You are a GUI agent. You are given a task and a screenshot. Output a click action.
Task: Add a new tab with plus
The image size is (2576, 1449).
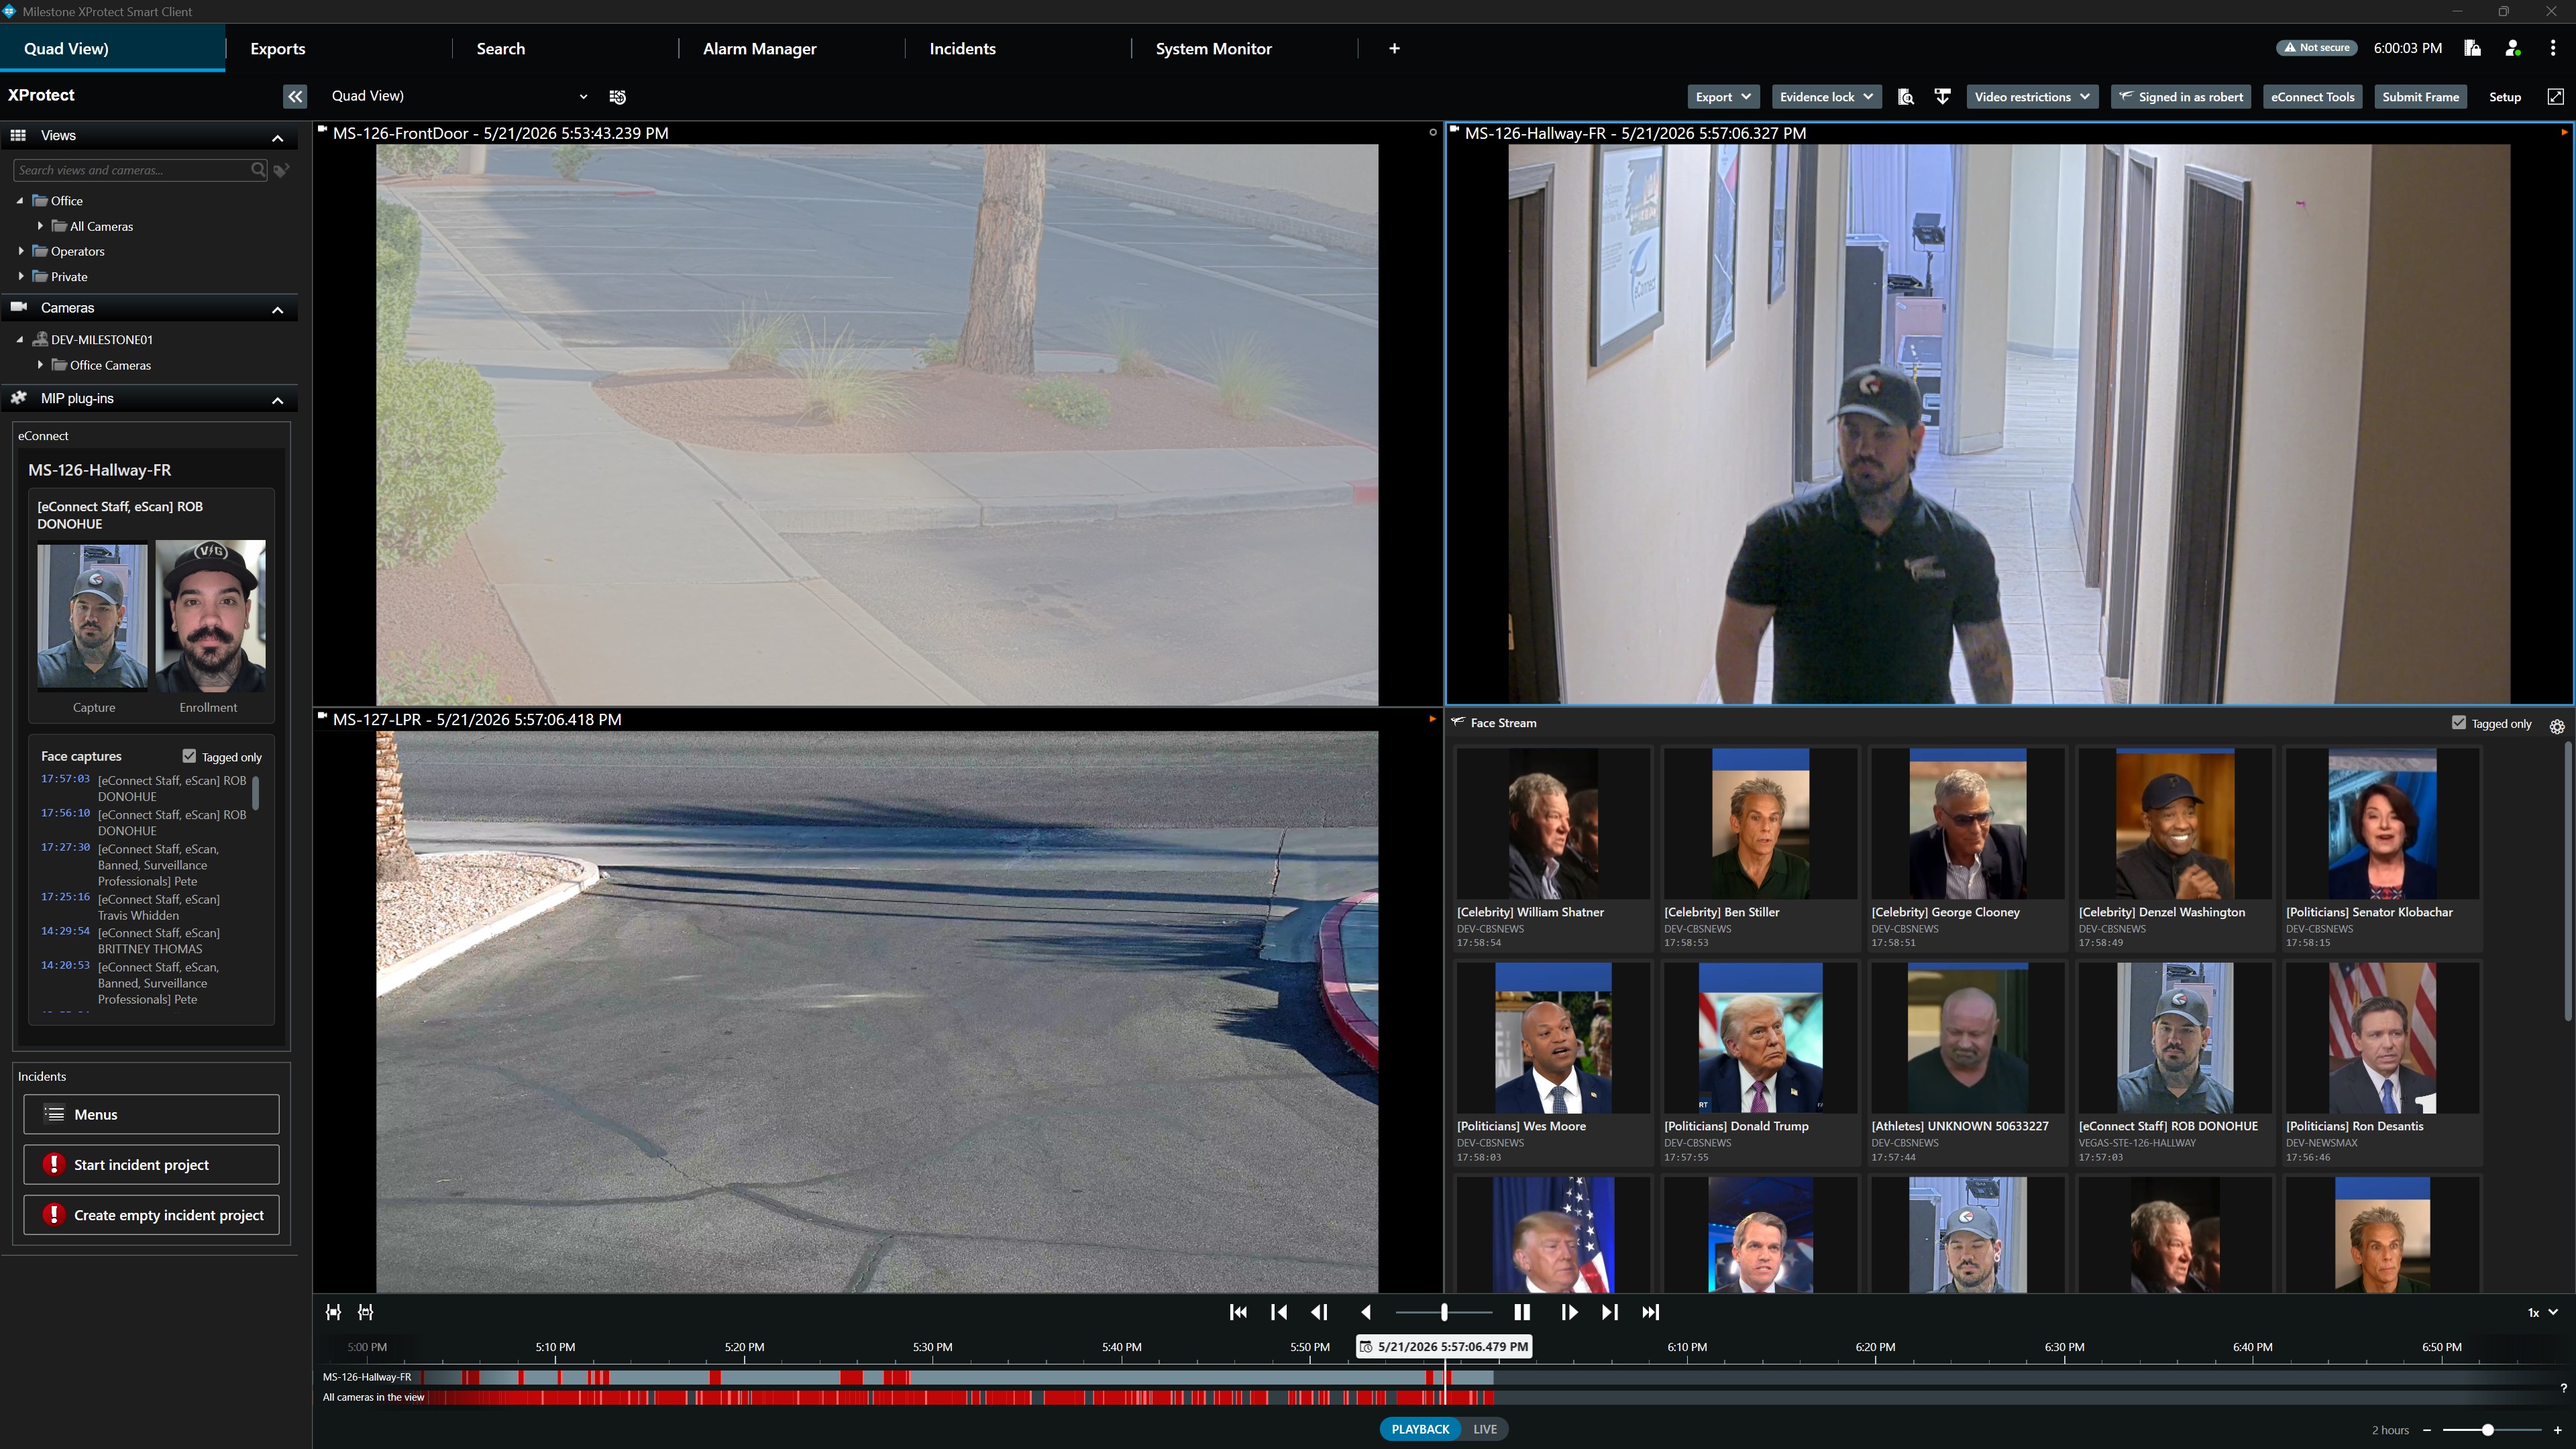(1394, 48)
